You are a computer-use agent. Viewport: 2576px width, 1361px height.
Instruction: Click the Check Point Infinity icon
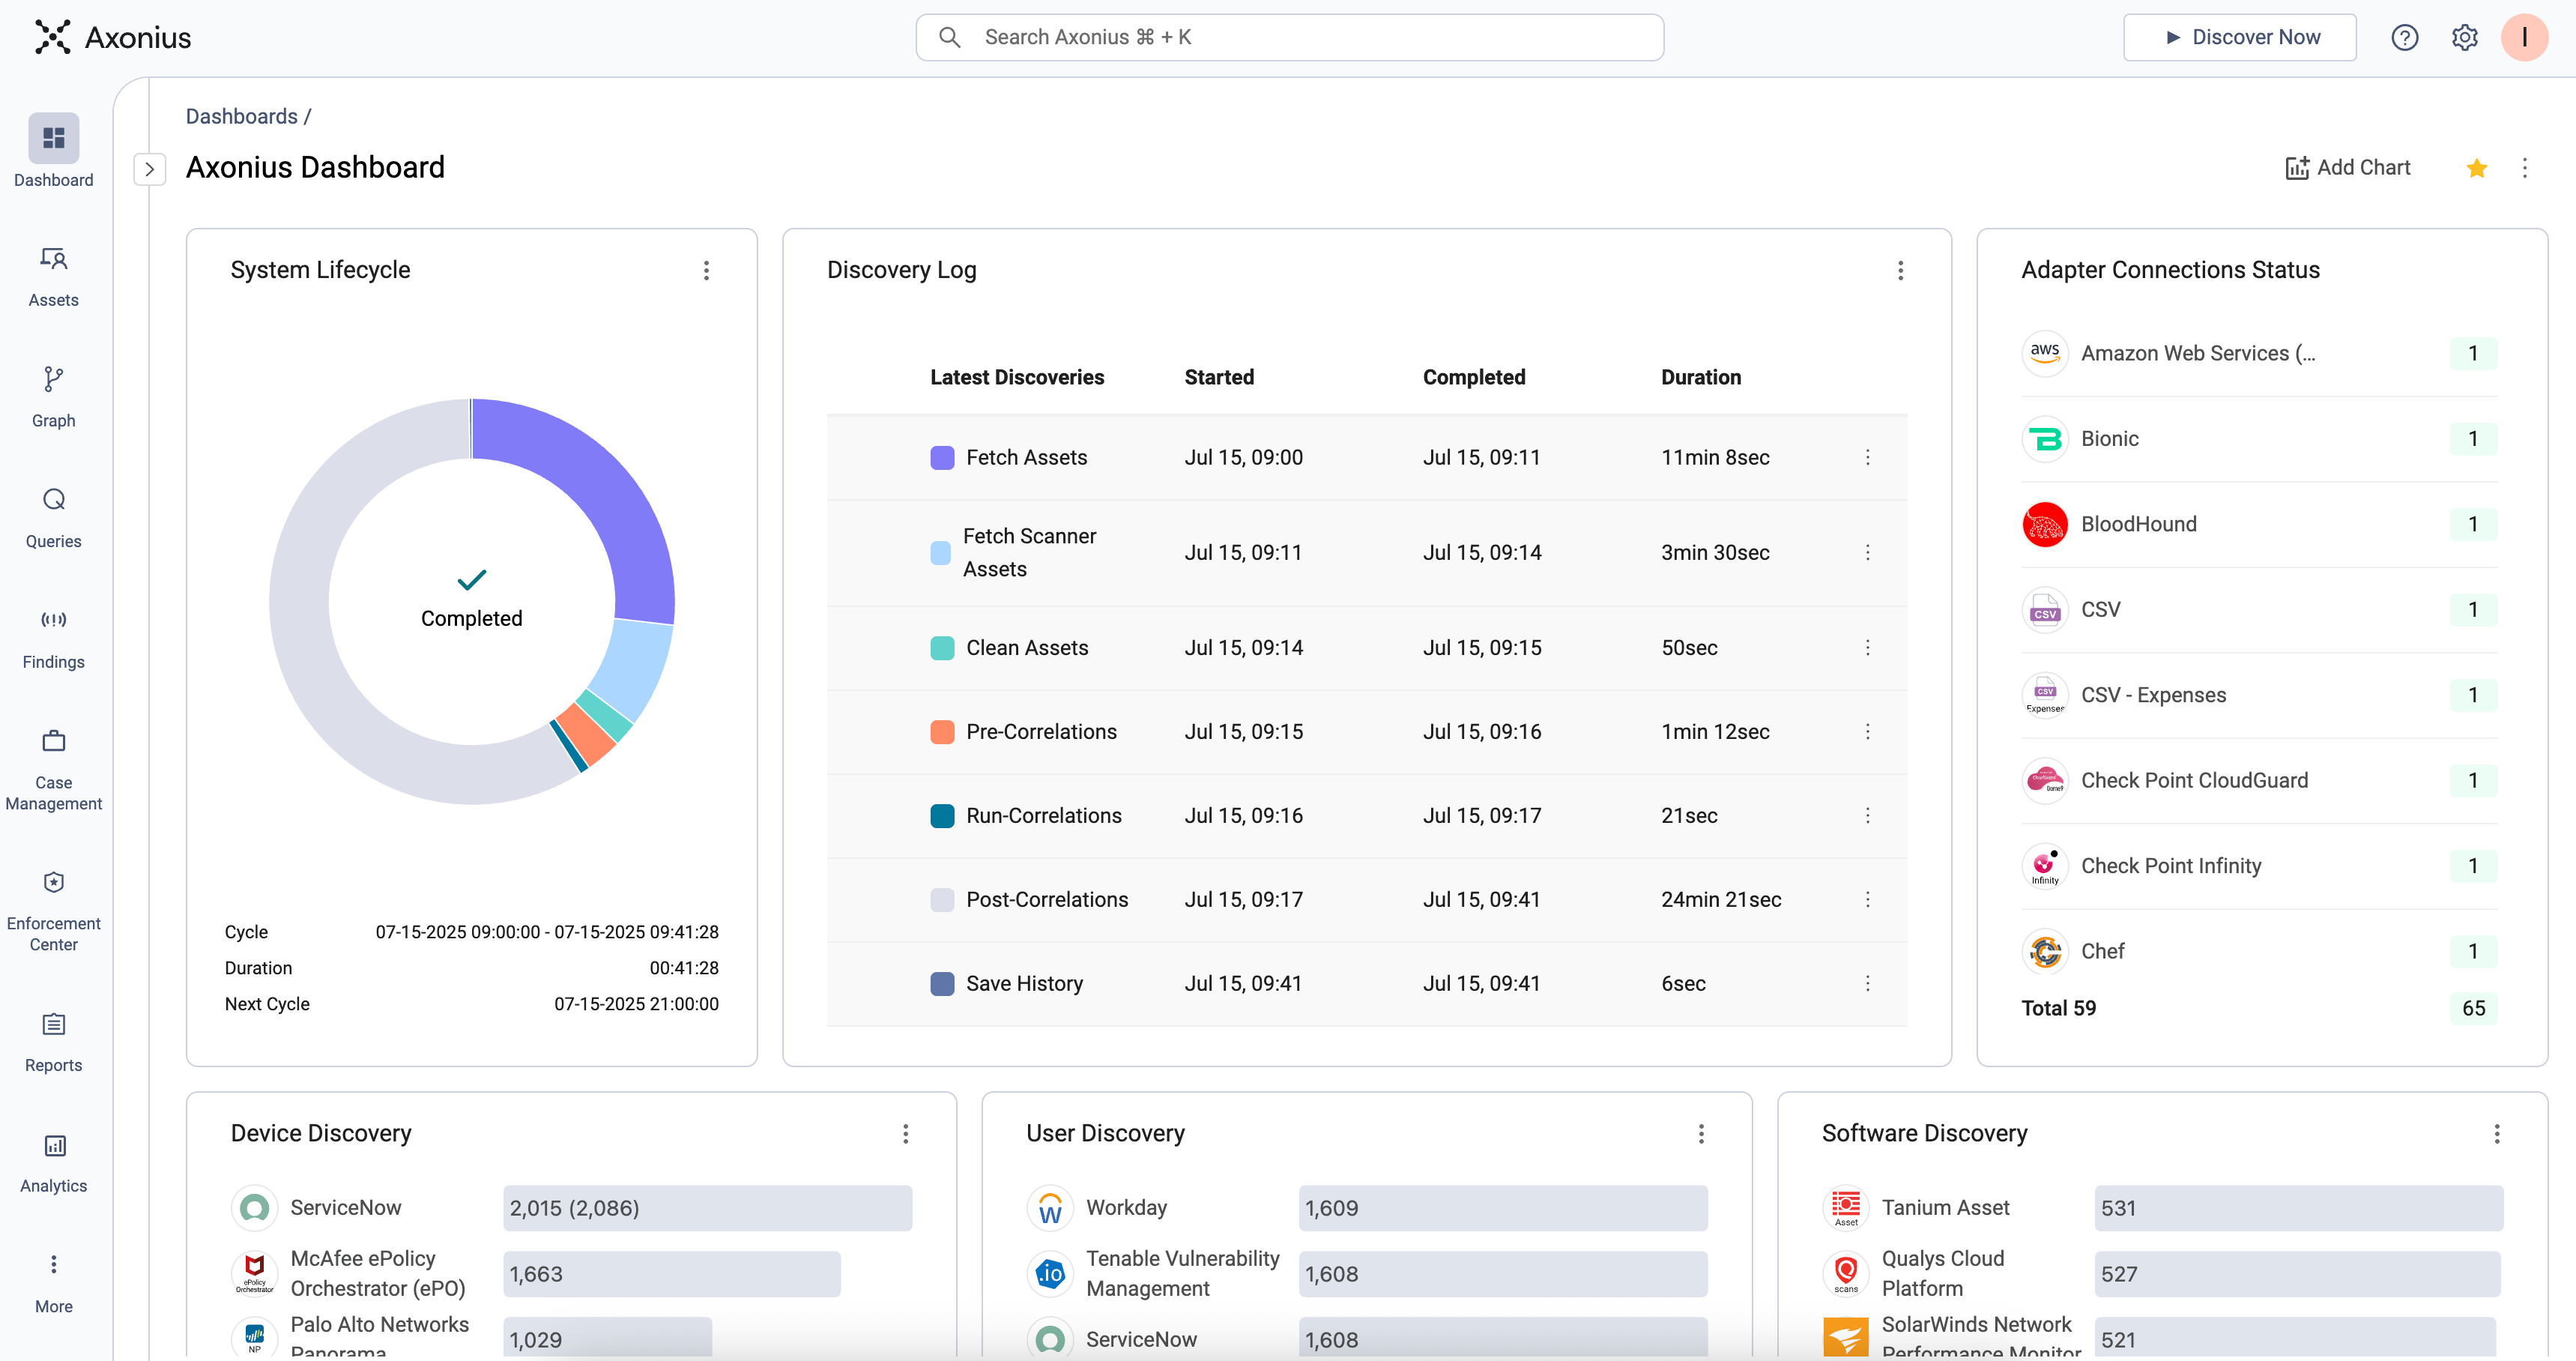pyautogui.click(x=2044, y=866)
